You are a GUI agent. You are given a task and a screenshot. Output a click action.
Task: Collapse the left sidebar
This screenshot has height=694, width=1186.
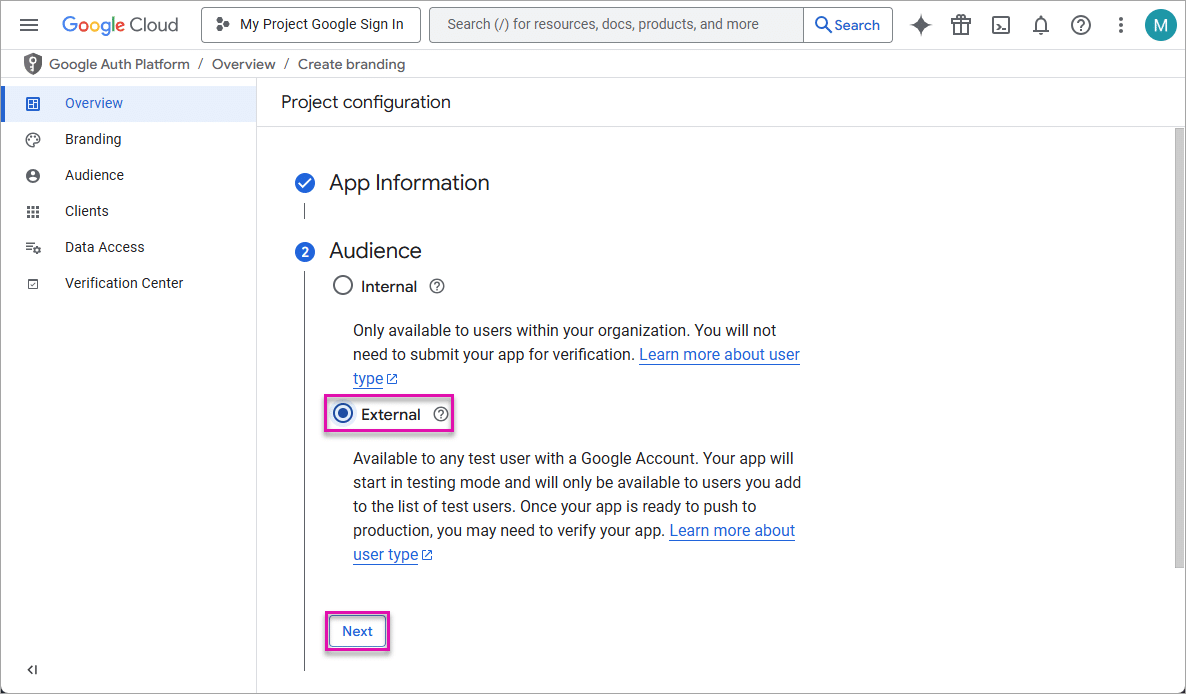click(x=31, y=669)
